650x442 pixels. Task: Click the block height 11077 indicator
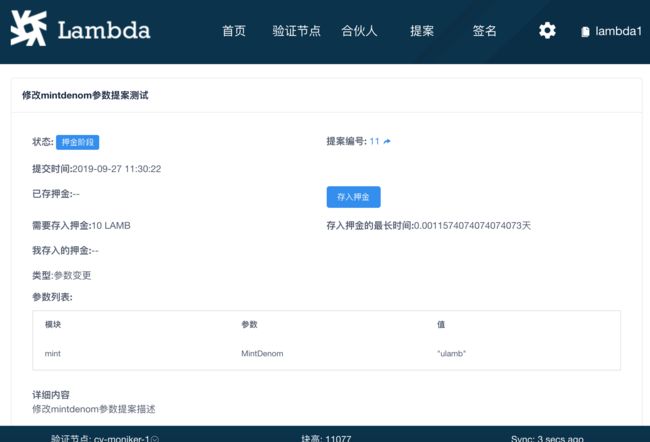click(327, 438)
